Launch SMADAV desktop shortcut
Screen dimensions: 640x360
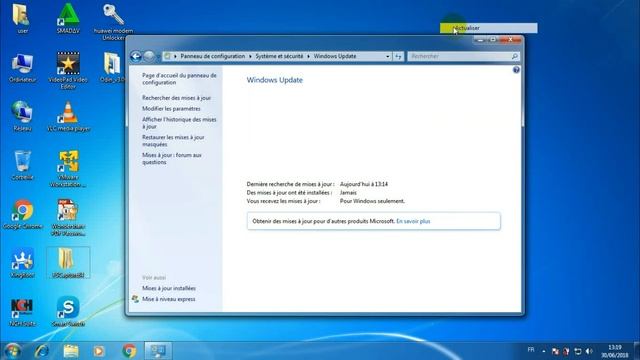click(x=68, y=19)
